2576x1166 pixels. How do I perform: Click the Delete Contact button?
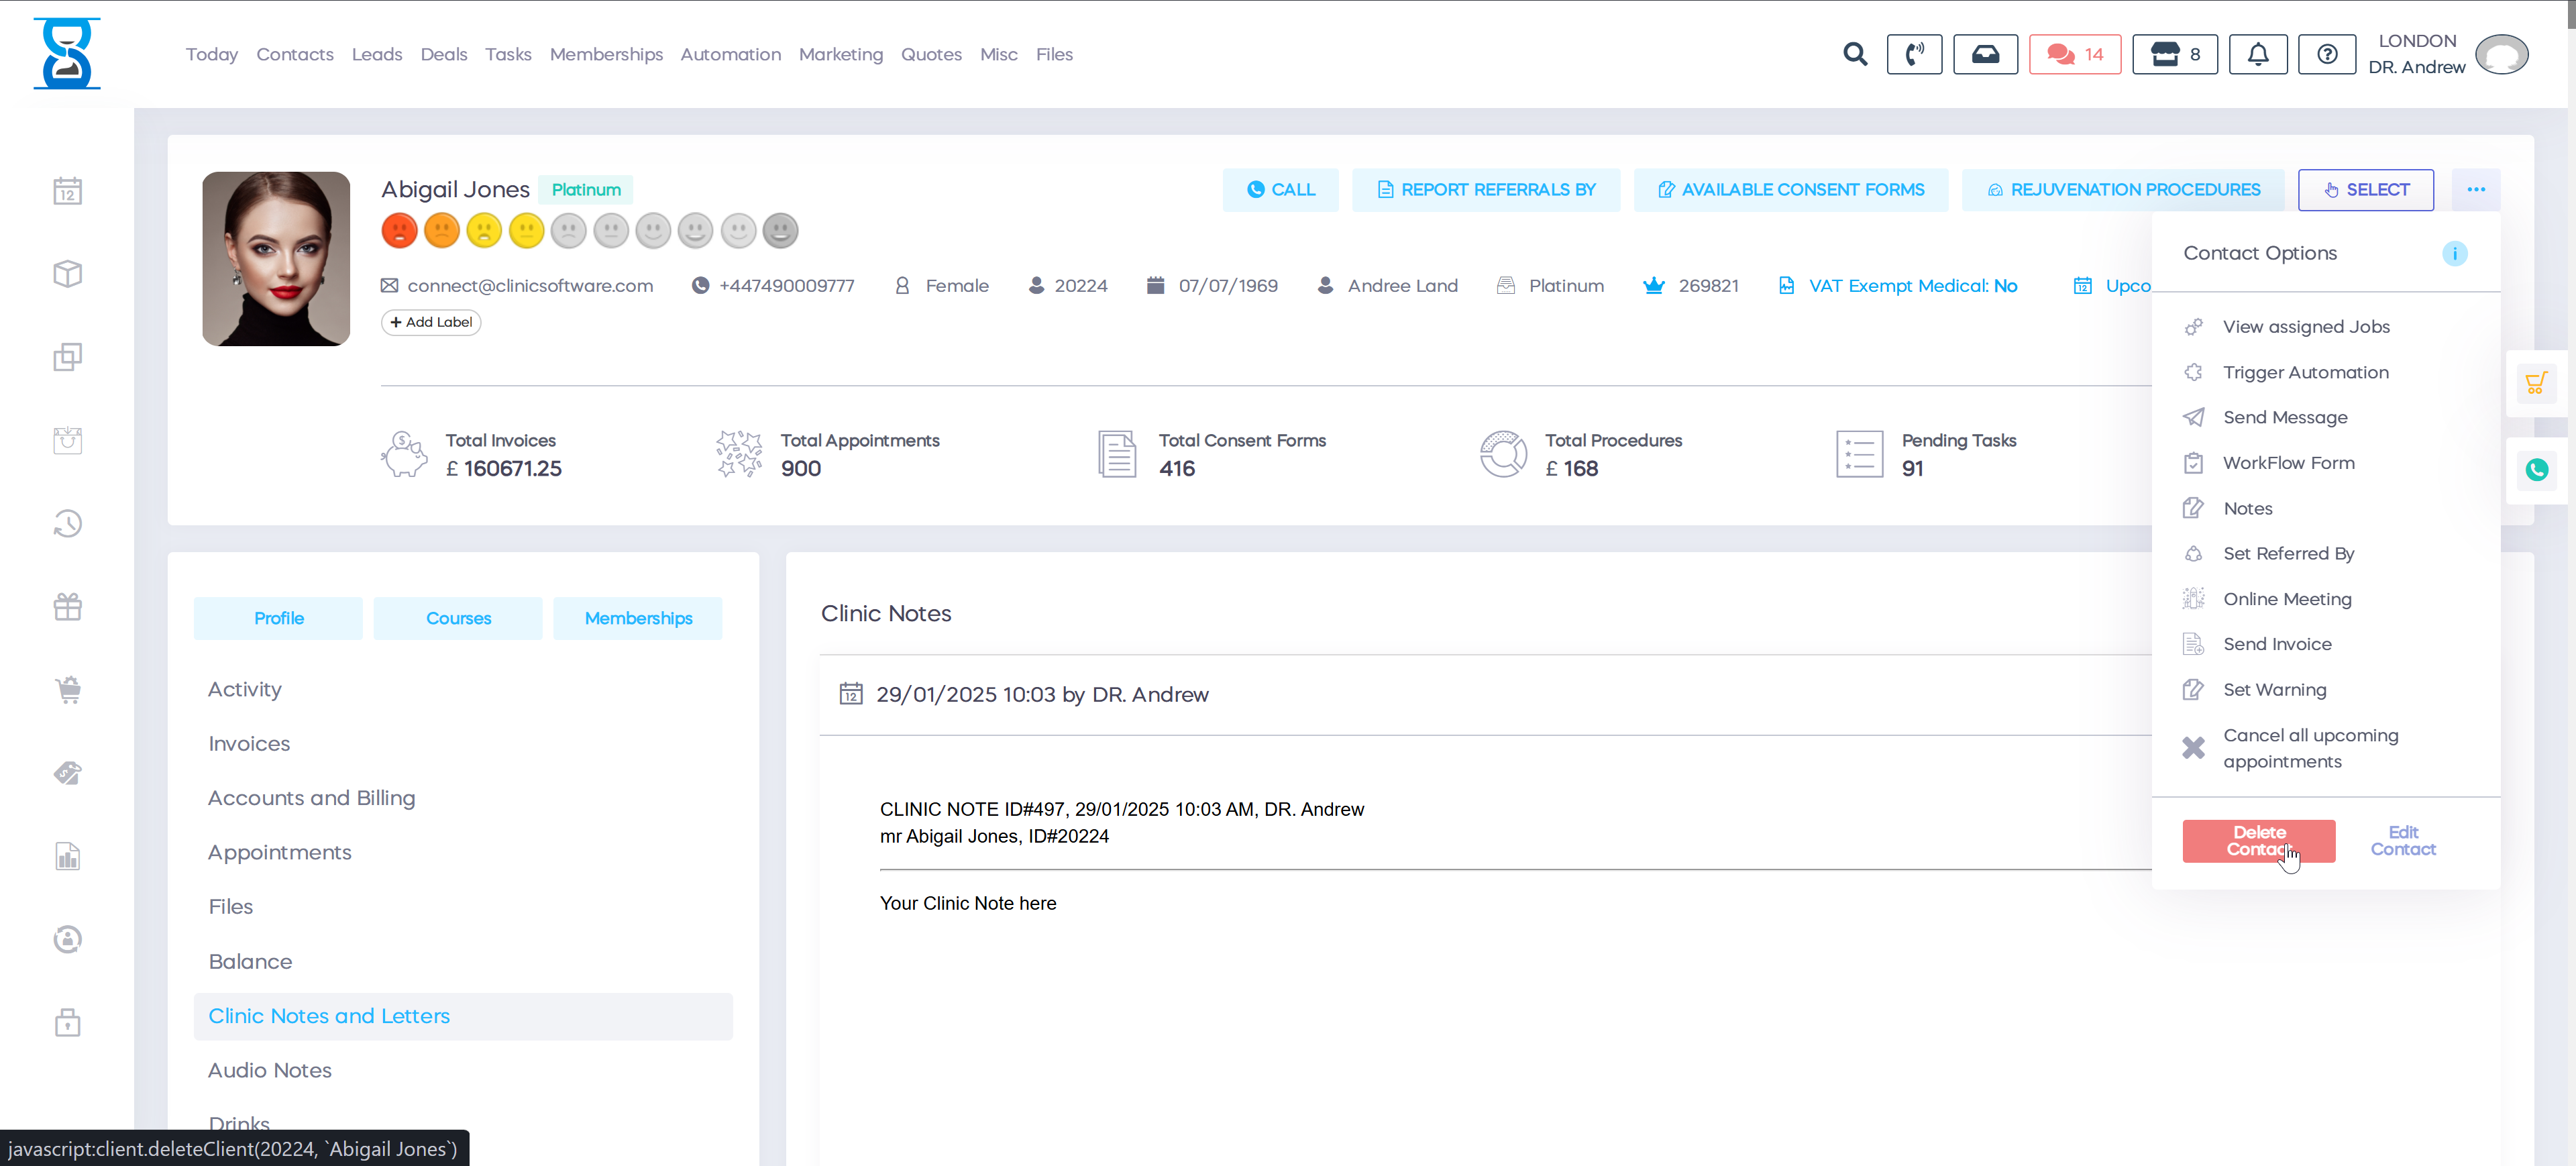click(2258, 841)
